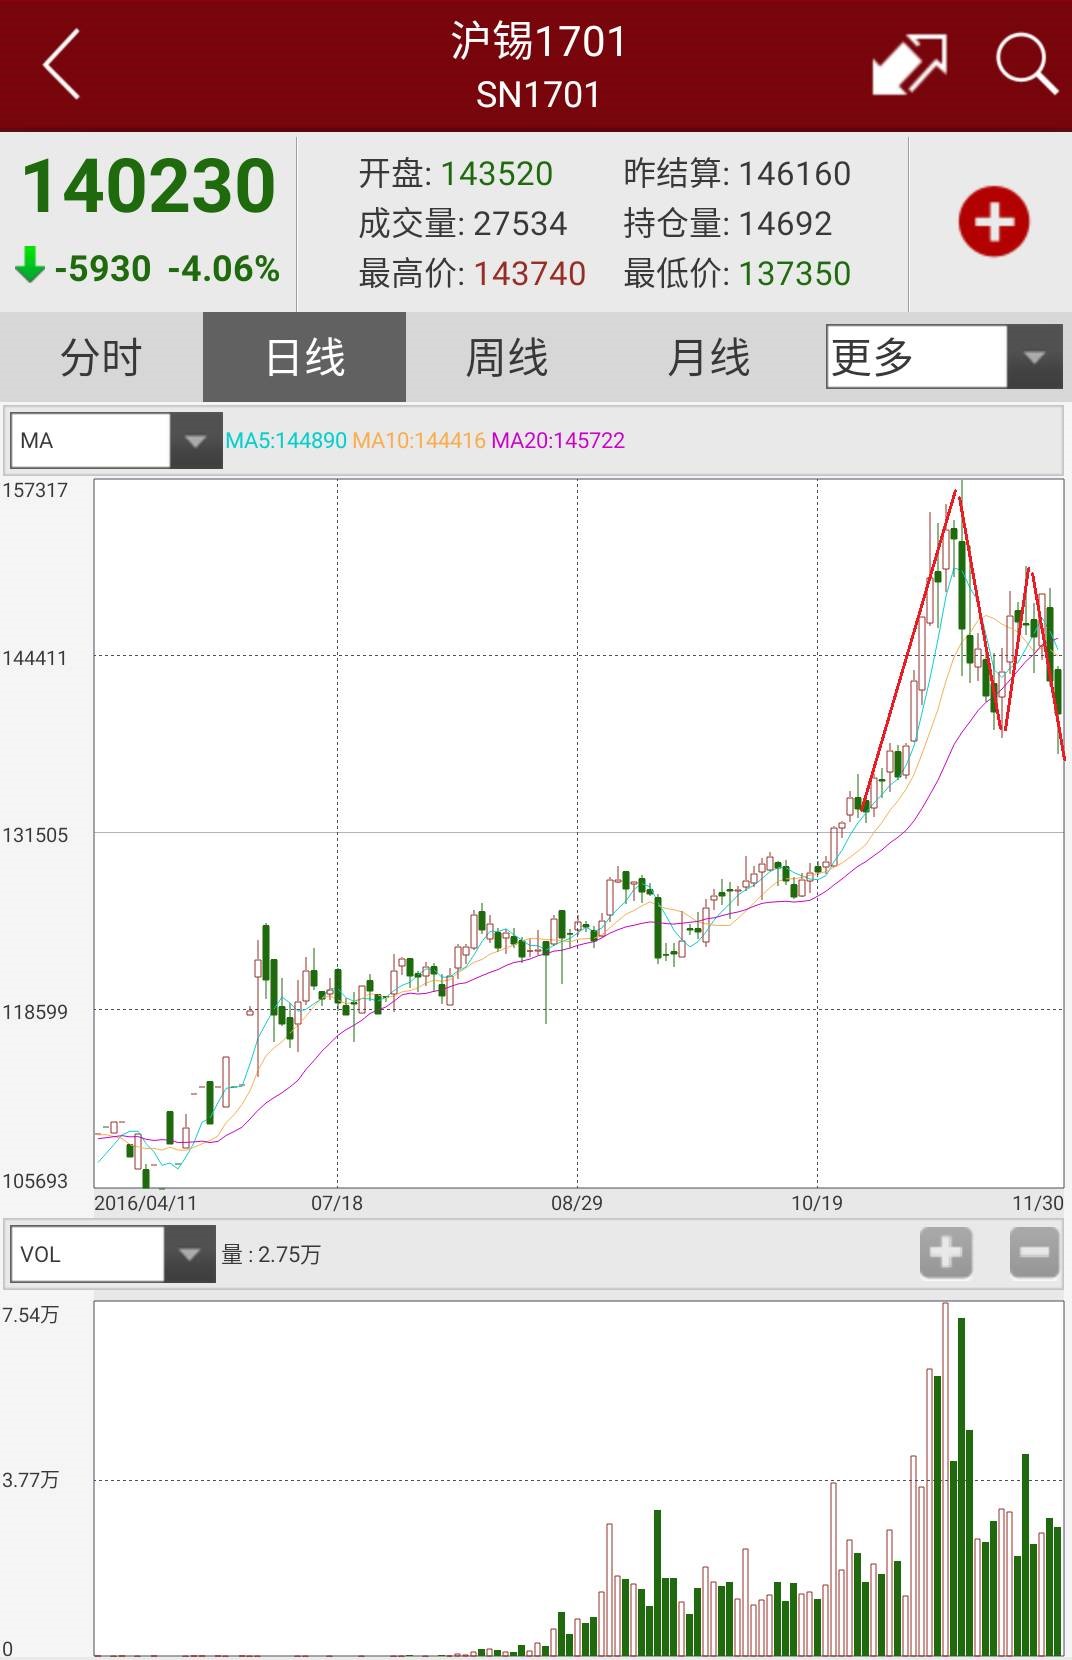Tap the MA20 magenta value label
The width and height of the screenshot is (1072, 1660).
(558, 441)
